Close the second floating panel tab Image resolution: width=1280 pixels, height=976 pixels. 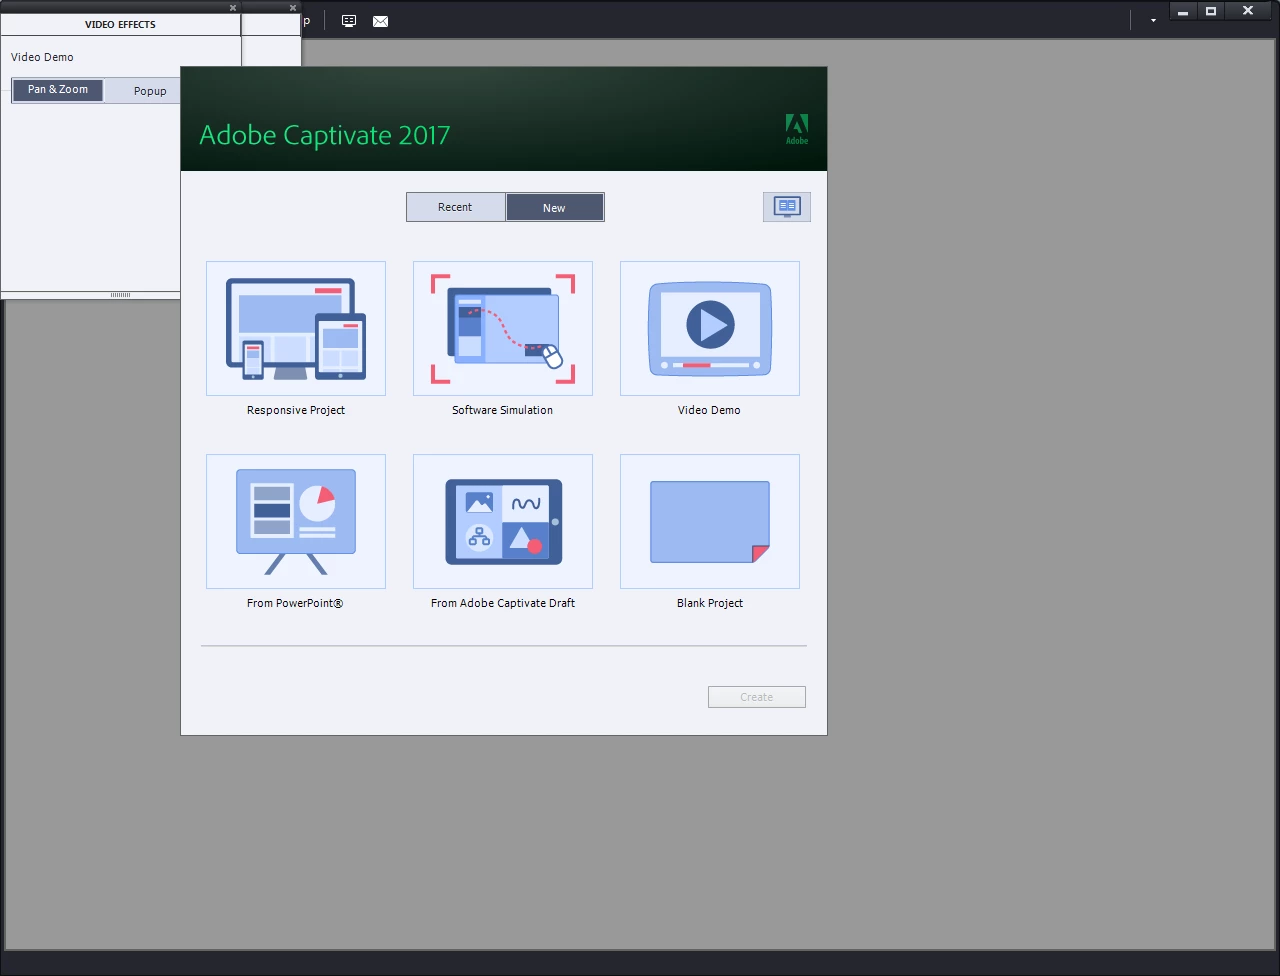pyautogui.click(x=293, y=7)
